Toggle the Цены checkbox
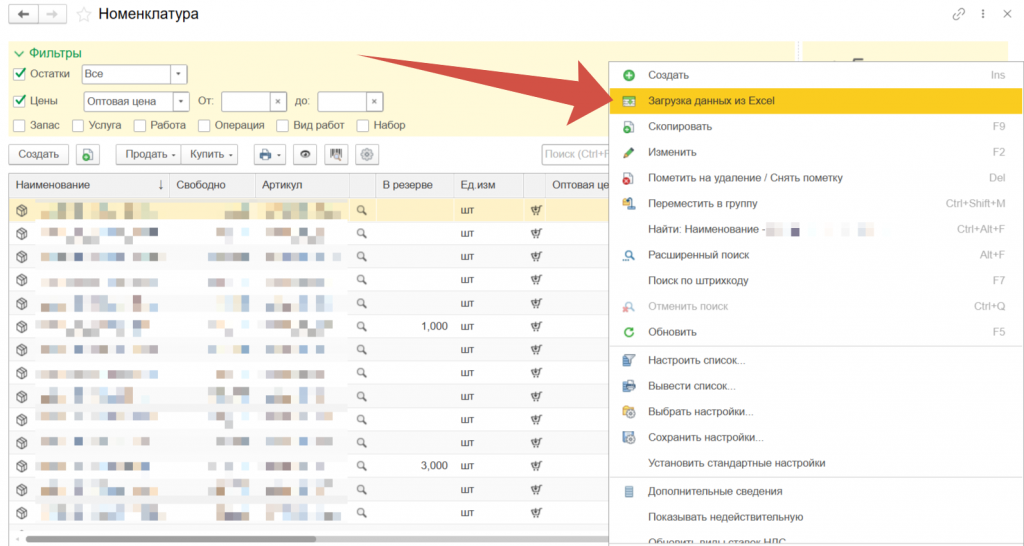 pyautogui.click(x=19, y=101)
